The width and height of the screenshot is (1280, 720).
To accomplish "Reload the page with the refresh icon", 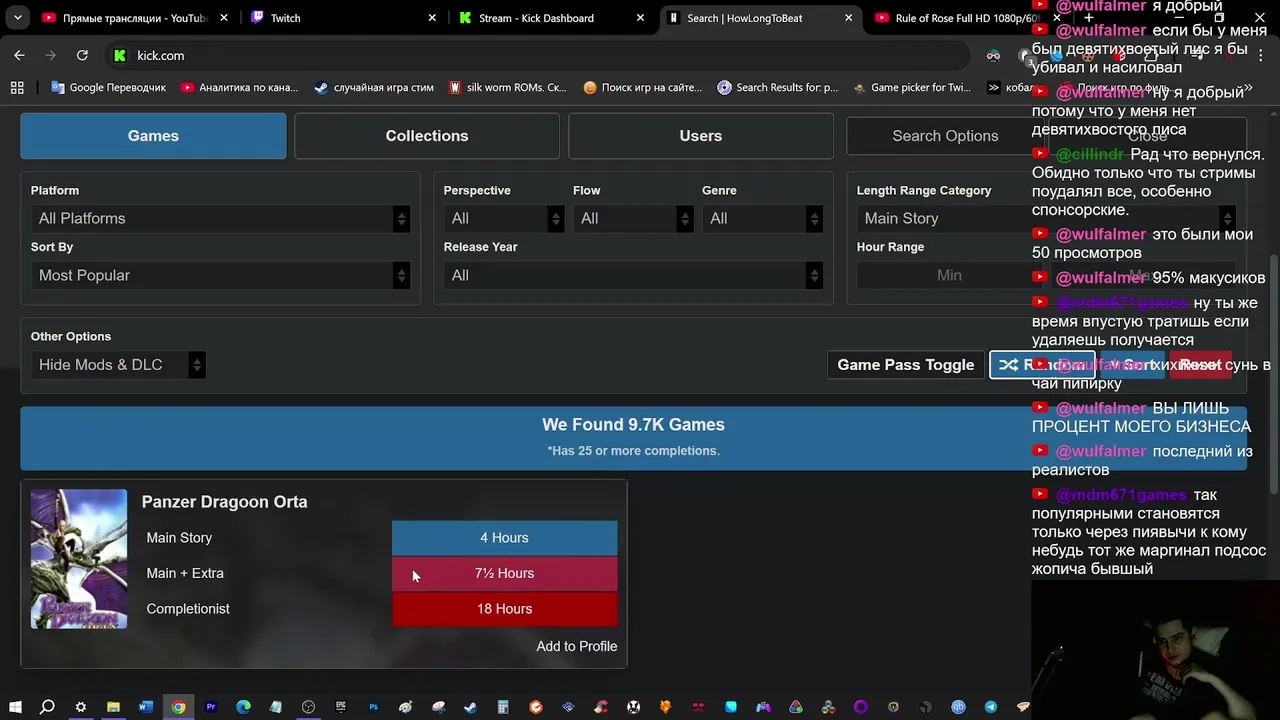I will tap(82, 55).
